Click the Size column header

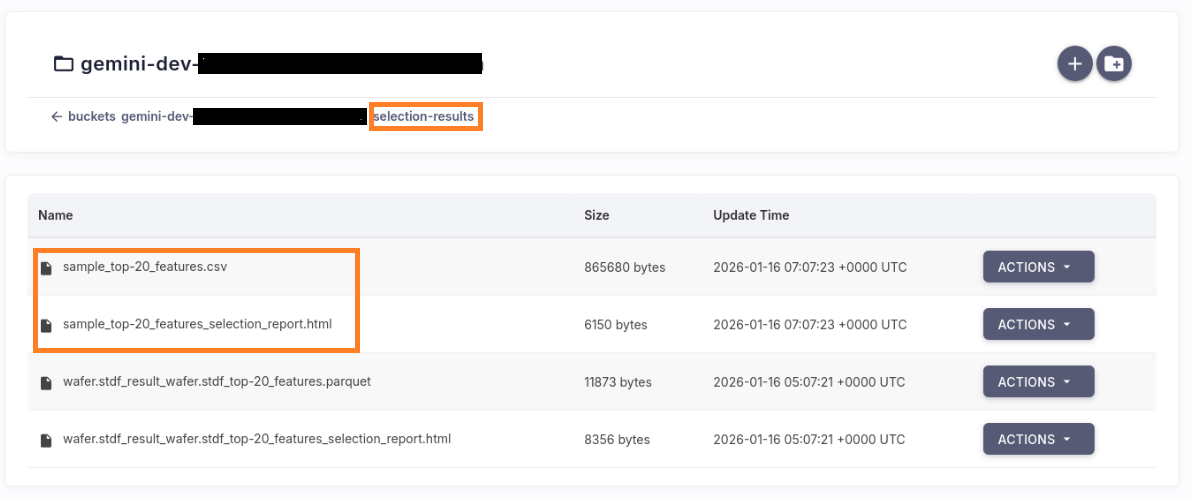point(596,215)
